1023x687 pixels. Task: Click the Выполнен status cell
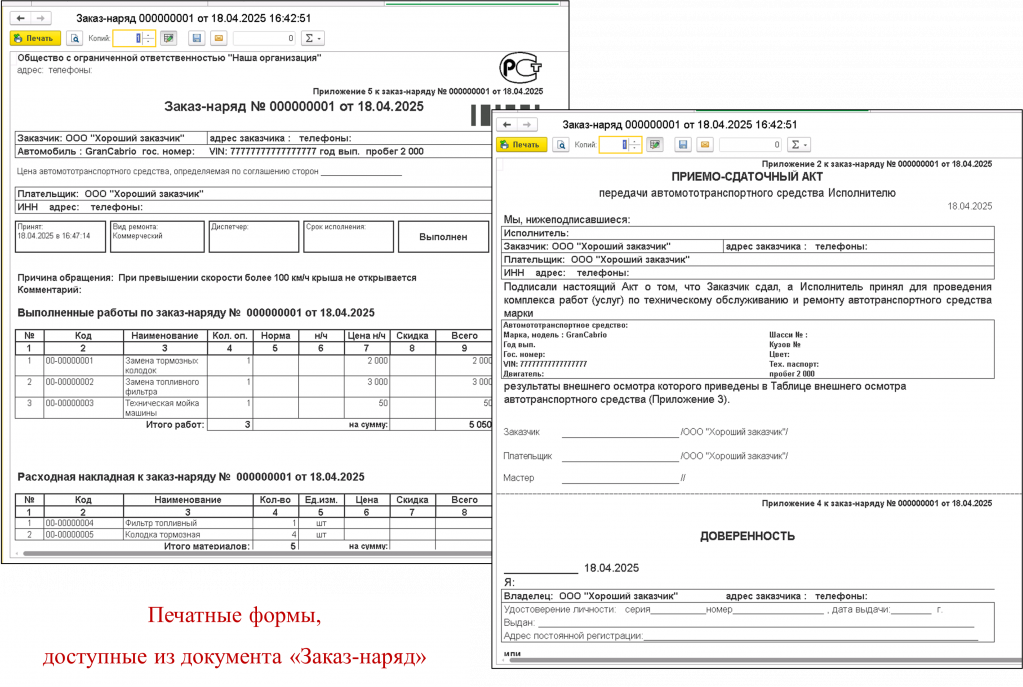pos(443,237)
